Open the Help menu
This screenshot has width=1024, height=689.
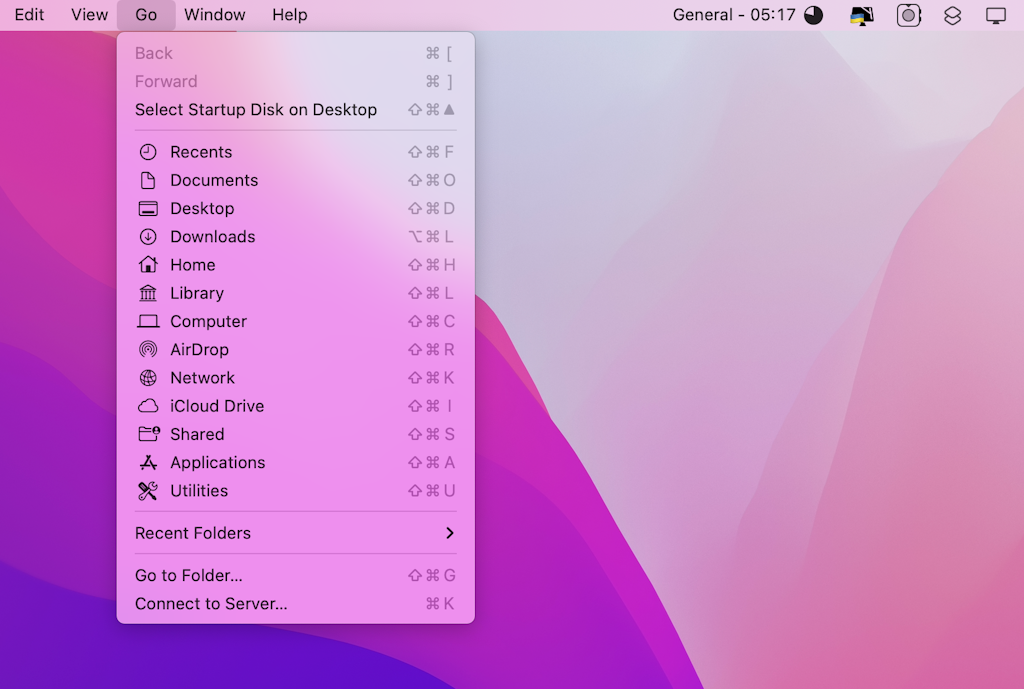pyautogui.click(x=291, y=14)
